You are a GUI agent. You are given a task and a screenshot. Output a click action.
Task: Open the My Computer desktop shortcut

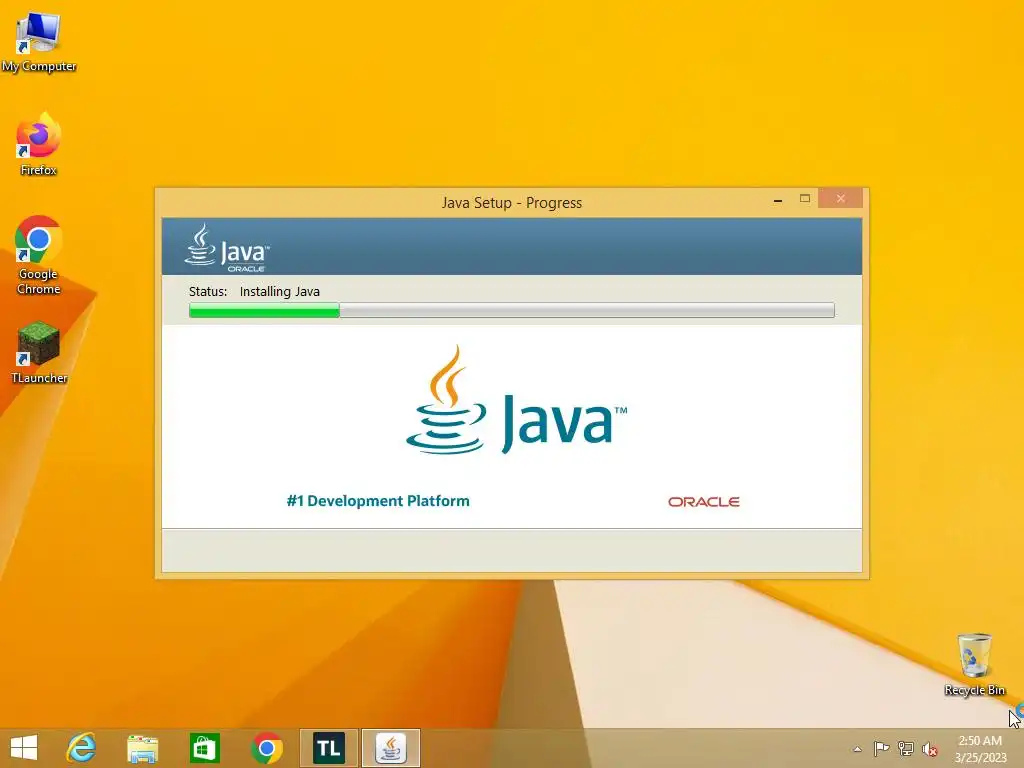[39, 41]
